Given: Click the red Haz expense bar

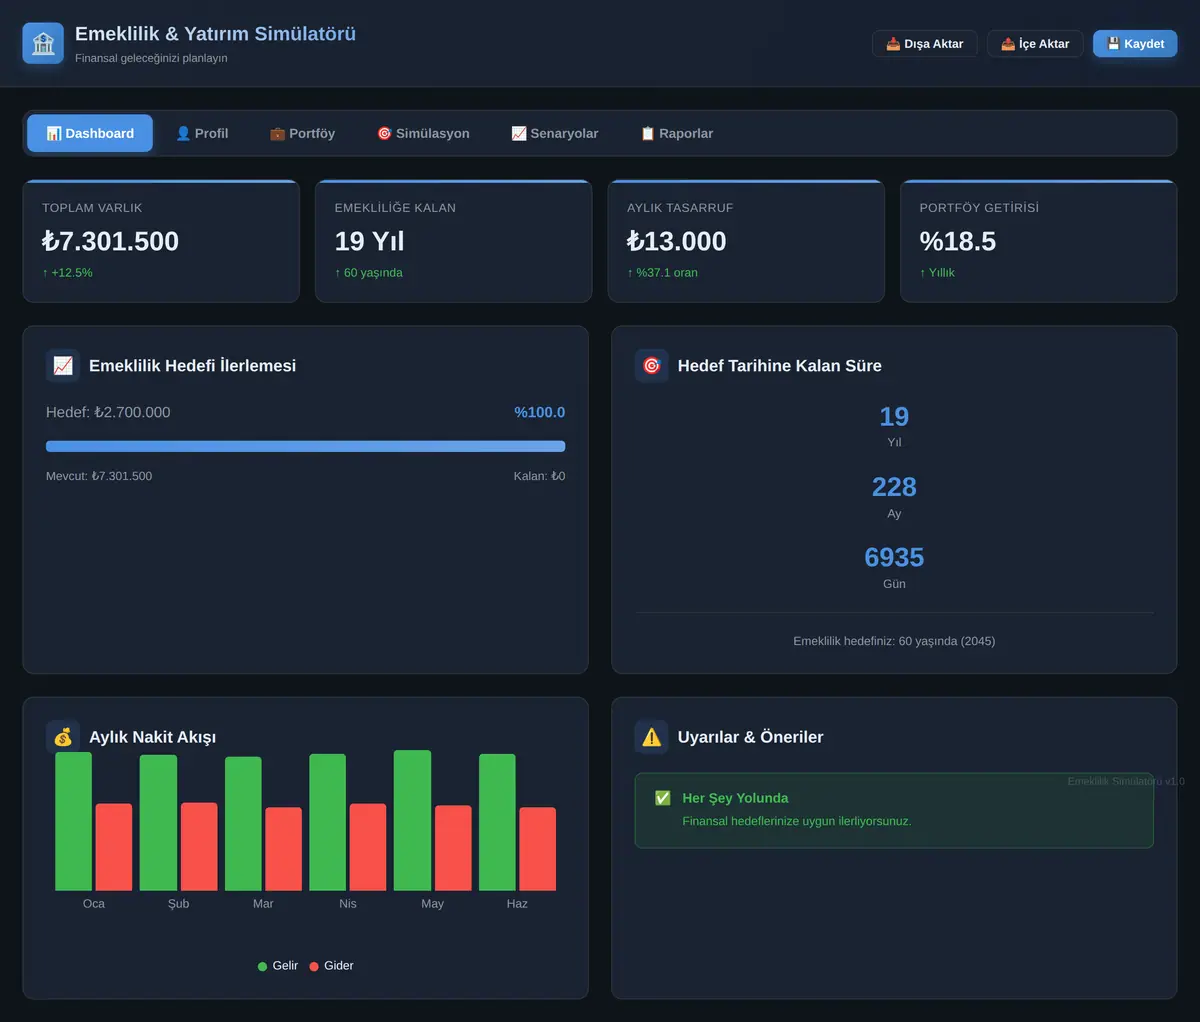Looking at the screenshot, I should (x=538, y=849).
